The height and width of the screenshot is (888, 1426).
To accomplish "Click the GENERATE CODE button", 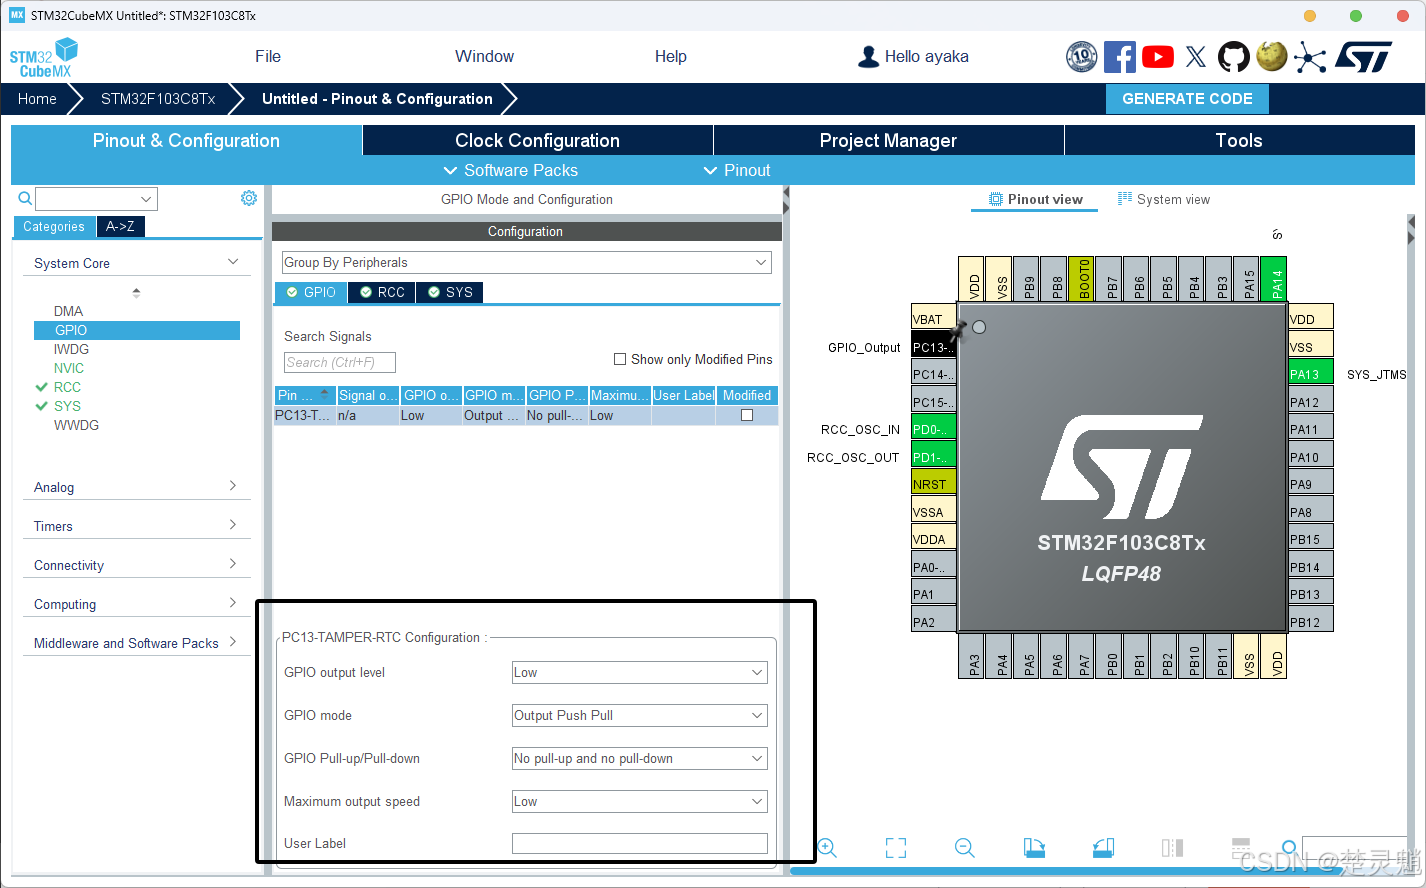I will tap(1187, 99).
